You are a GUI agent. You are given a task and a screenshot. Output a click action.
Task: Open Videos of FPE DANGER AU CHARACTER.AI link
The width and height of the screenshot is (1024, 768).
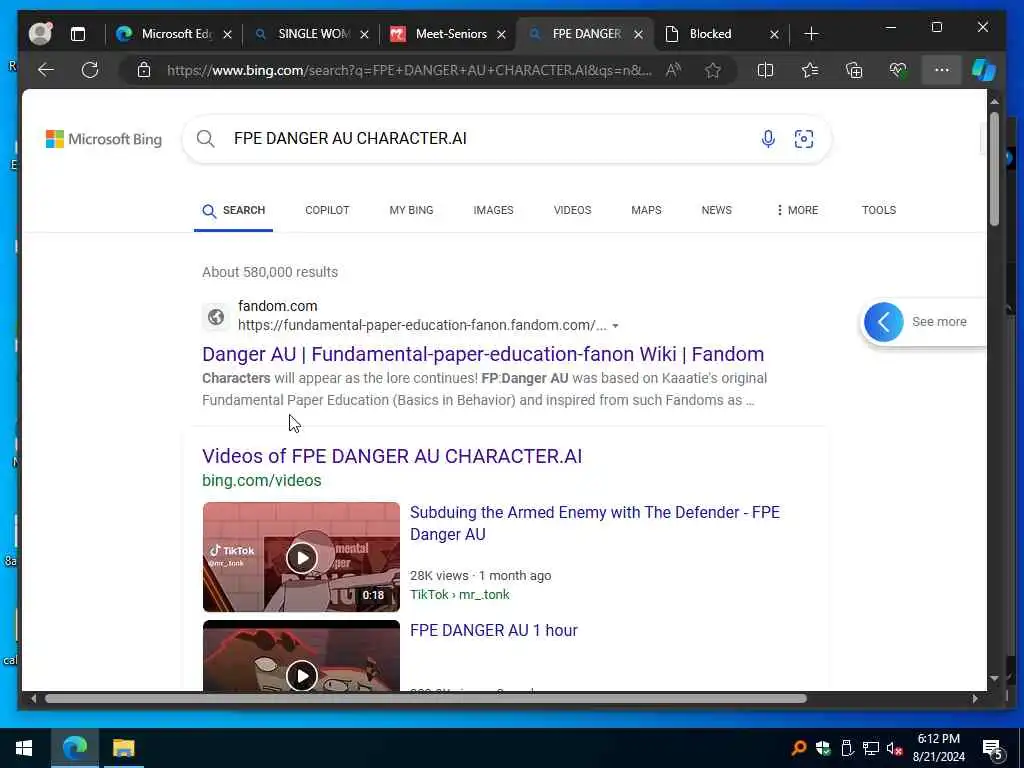tap(392, 456)
